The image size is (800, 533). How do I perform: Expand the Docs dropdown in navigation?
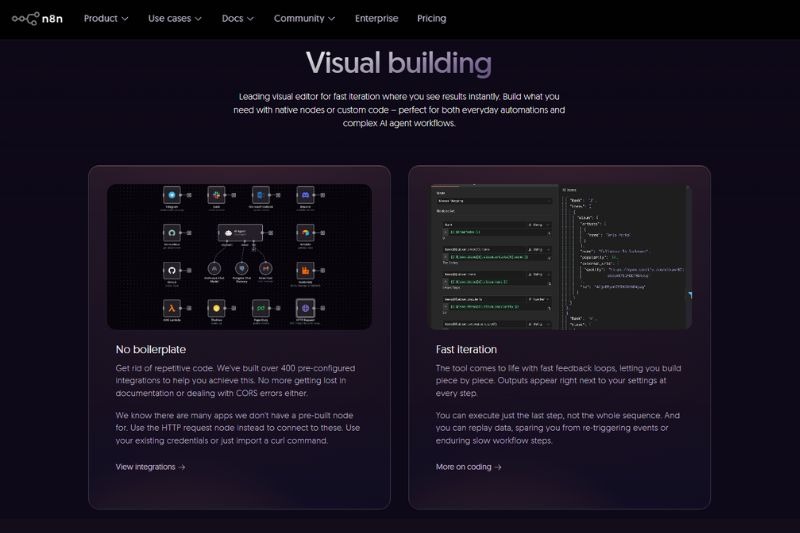[x=237, y=18]
